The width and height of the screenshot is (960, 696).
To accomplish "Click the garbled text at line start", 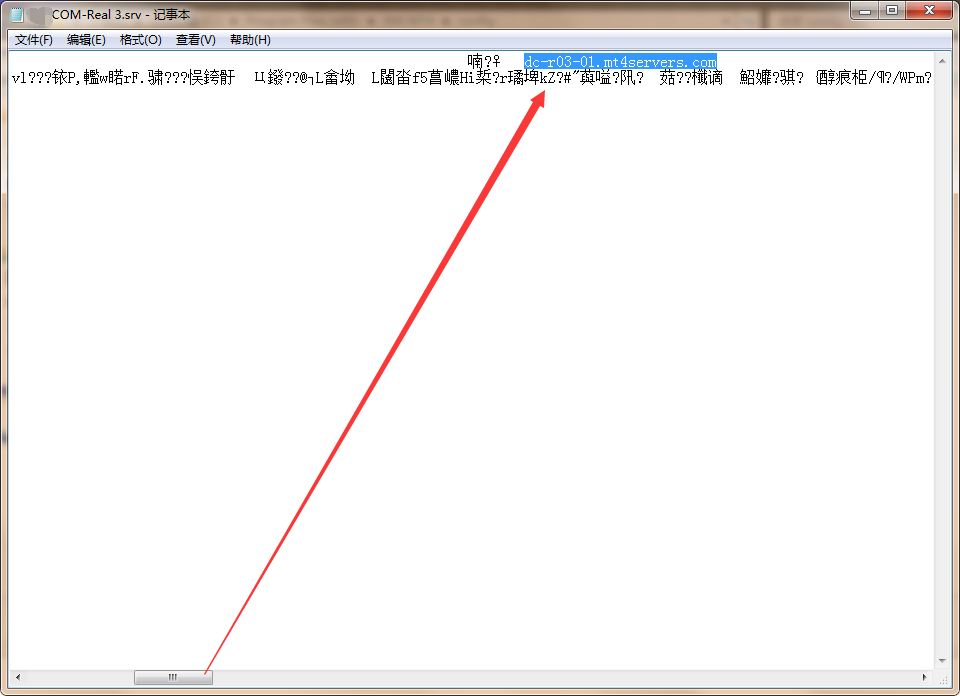I will [x=60, y=79].
